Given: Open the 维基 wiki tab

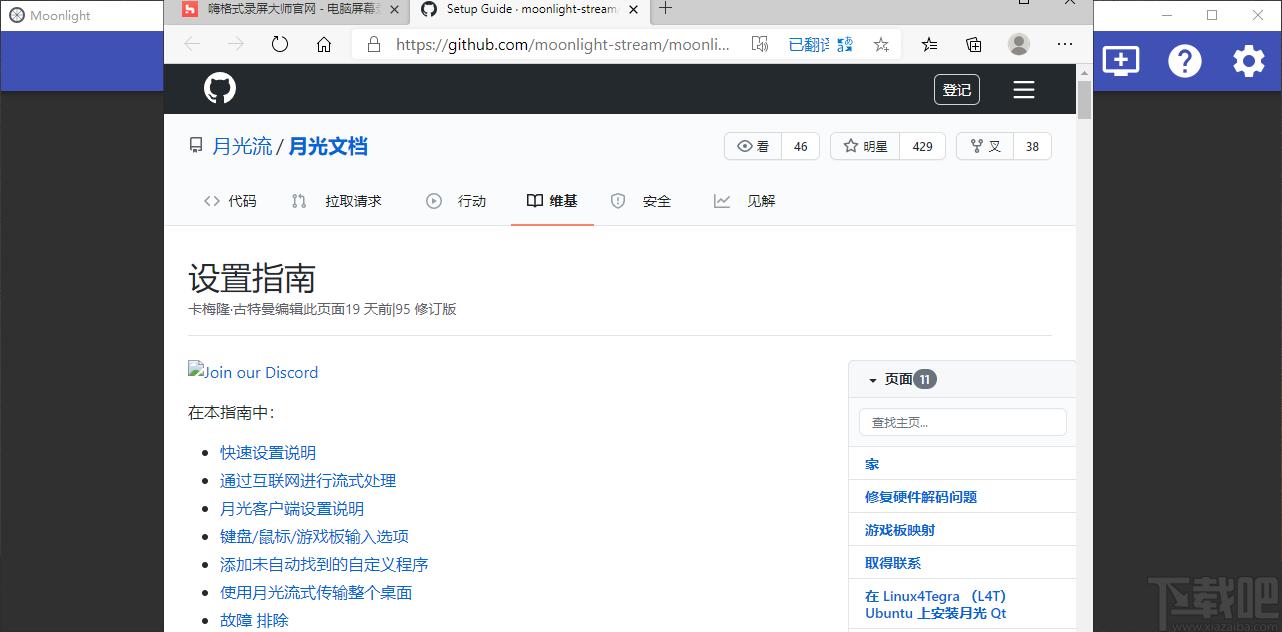Looking at the screenshot, I should (x=552, y=201).
